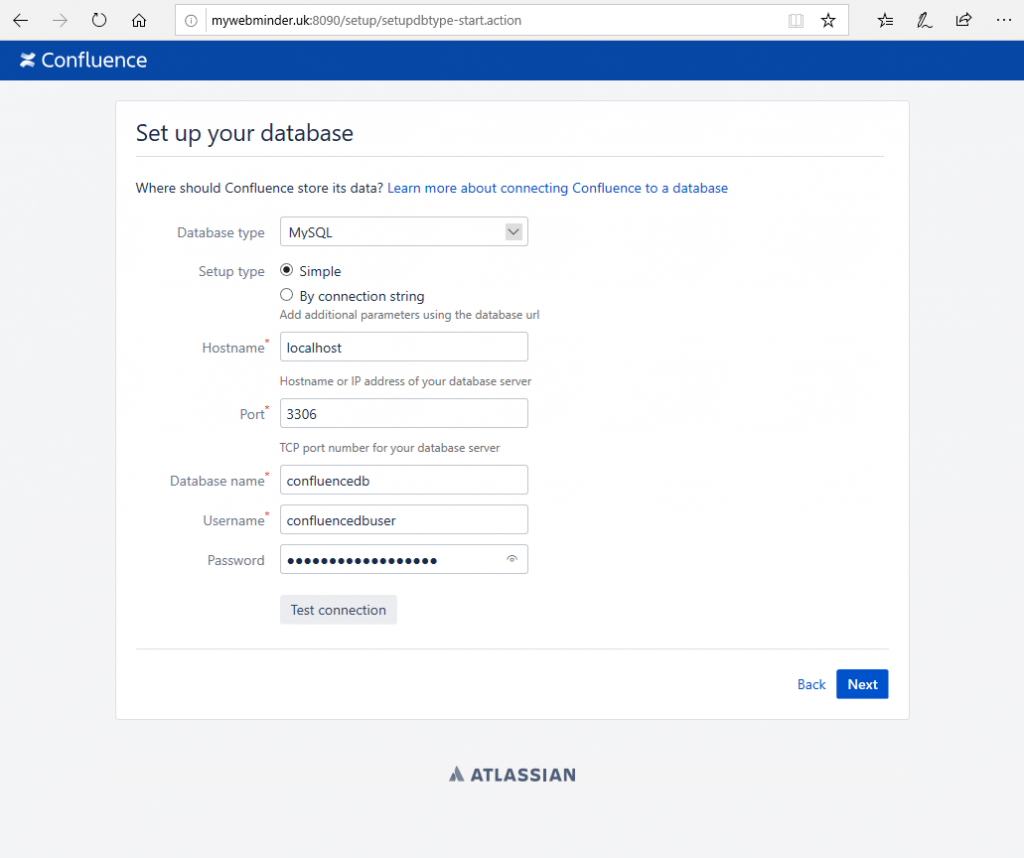Viewport: 1024px width, 858px height.
Task: Click the 'Add additional parameters' hint text
Action: [409, 315]
